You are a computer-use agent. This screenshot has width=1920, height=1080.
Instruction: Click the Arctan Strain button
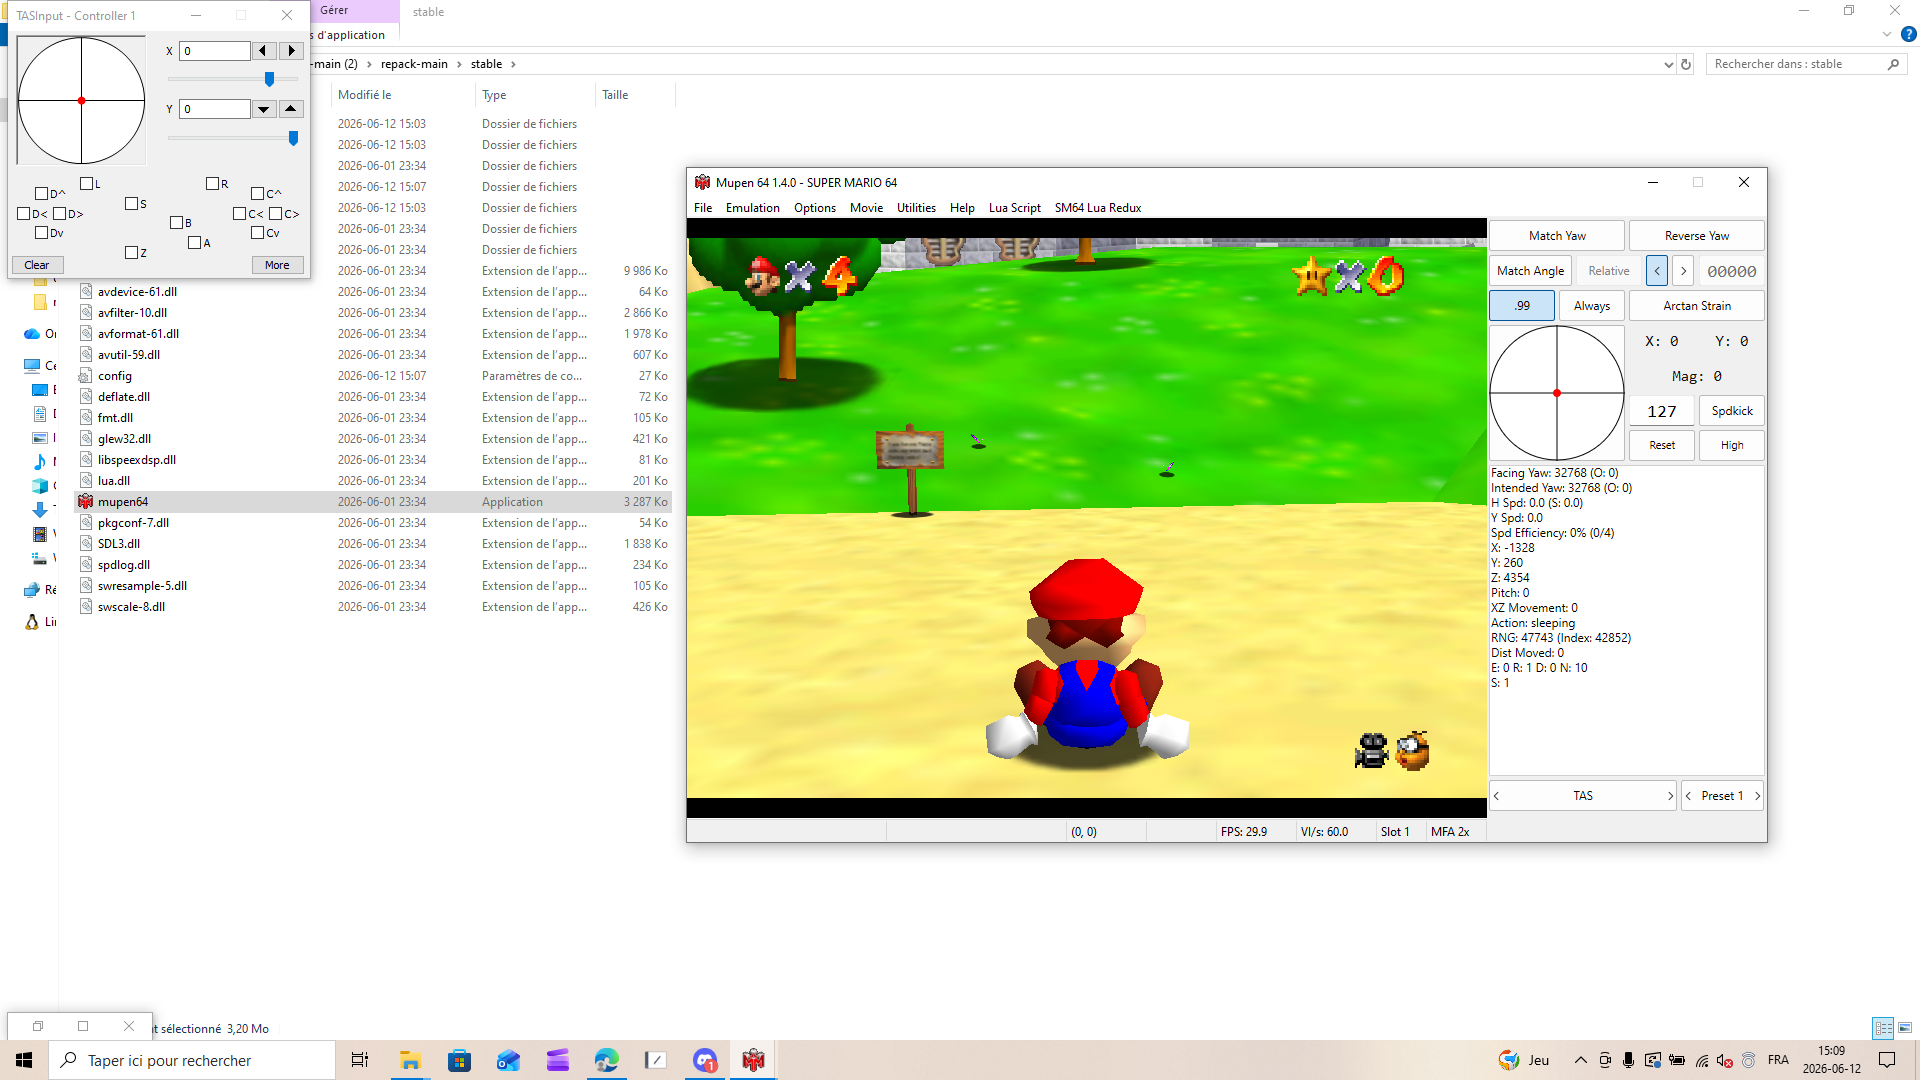(1697, 306)
